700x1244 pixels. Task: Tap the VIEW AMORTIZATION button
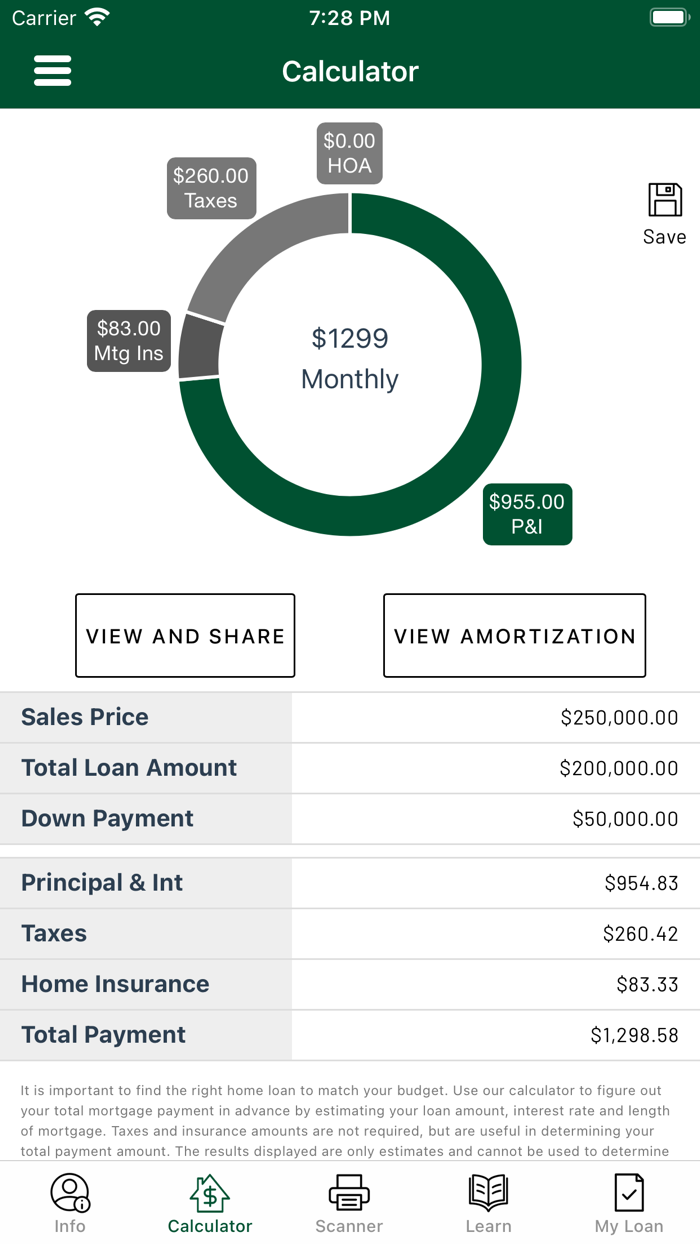514,635
